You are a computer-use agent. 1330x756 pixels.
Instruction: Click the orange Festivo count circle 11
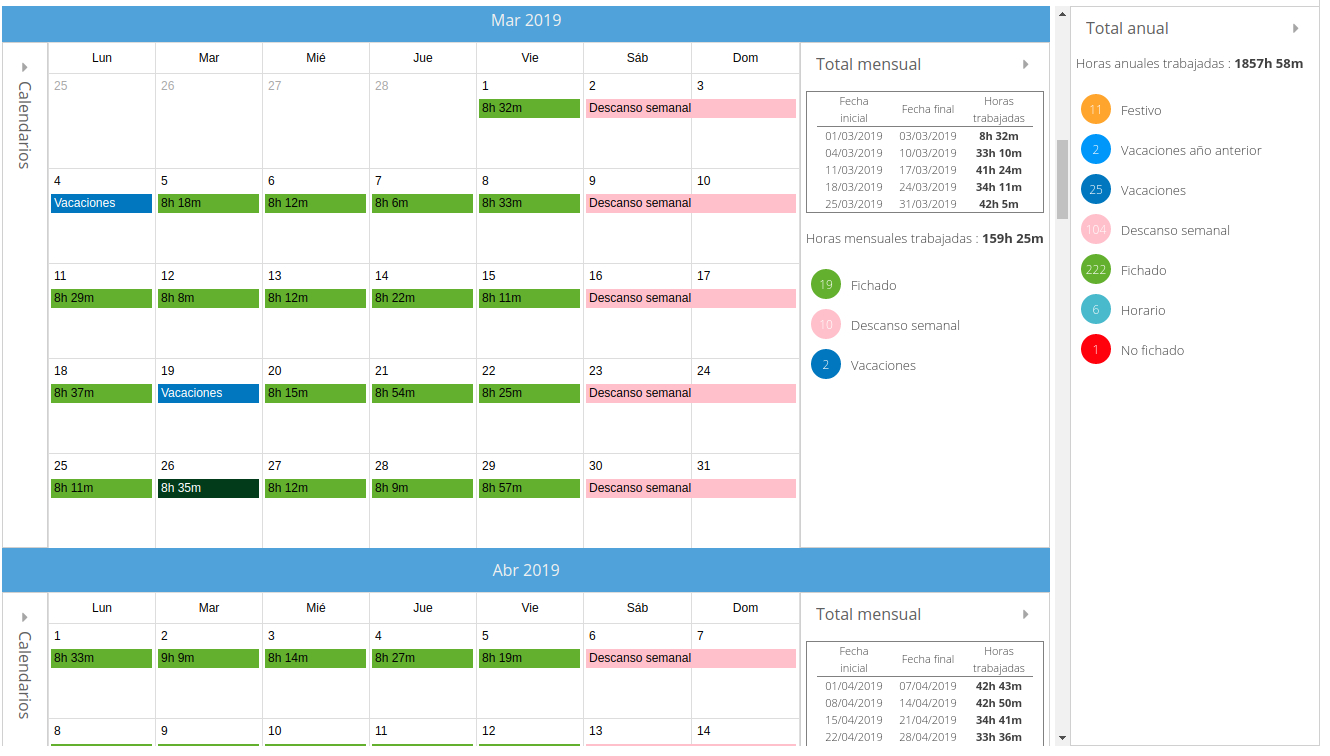tap(1096, 110)
